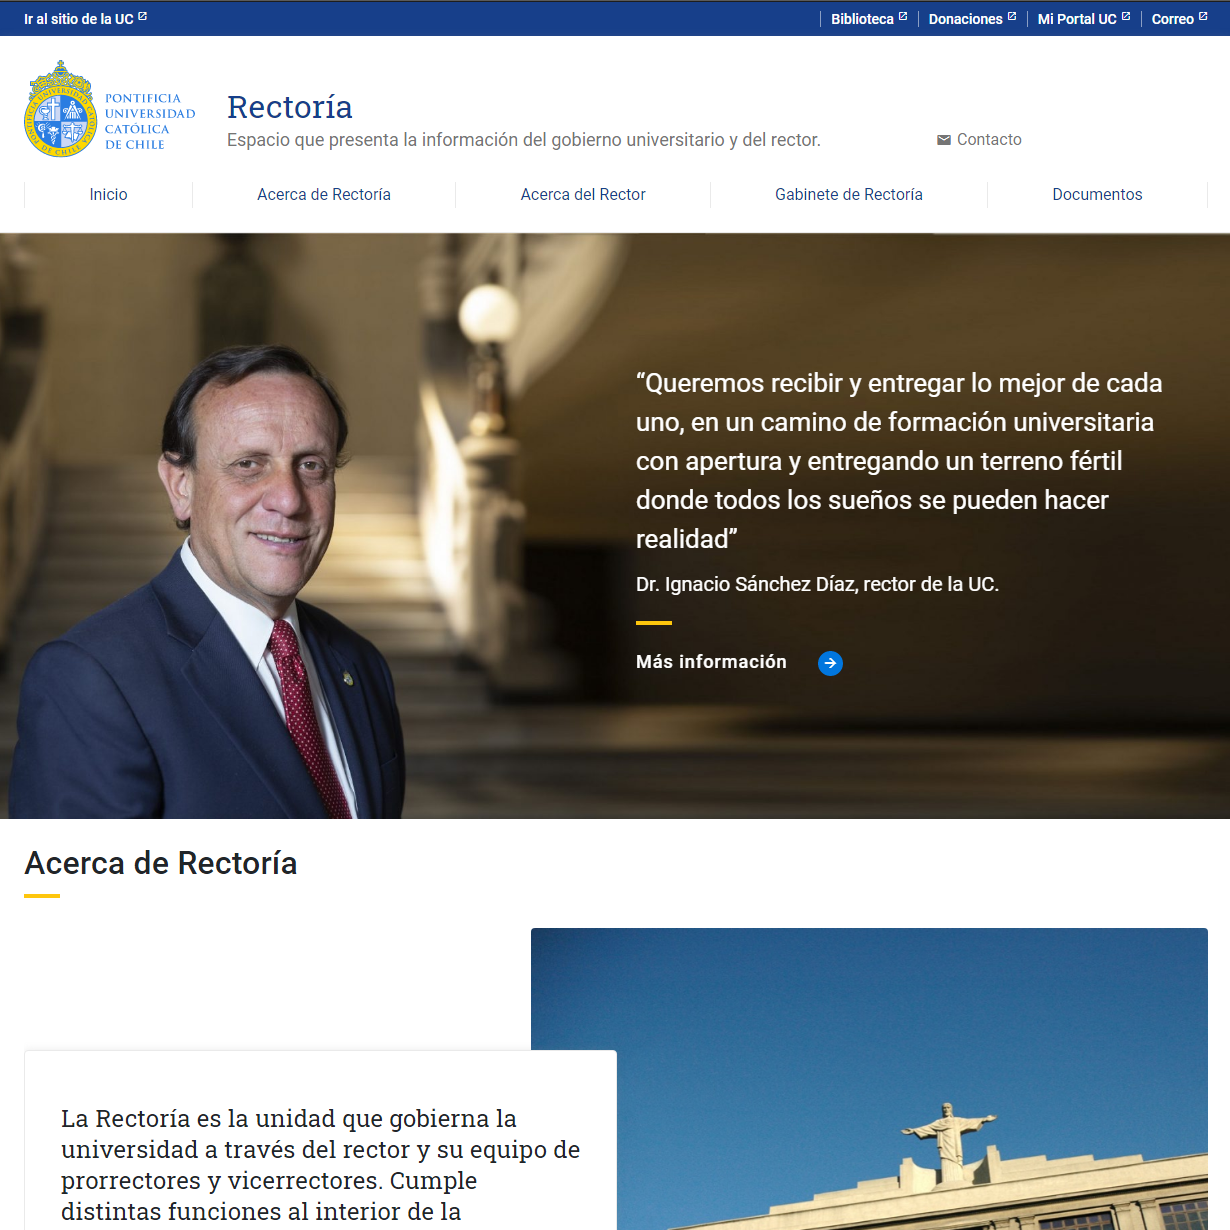
Task: Click the Christ statue building photo
Action: pyautogui.click(x=869, y=1079)
